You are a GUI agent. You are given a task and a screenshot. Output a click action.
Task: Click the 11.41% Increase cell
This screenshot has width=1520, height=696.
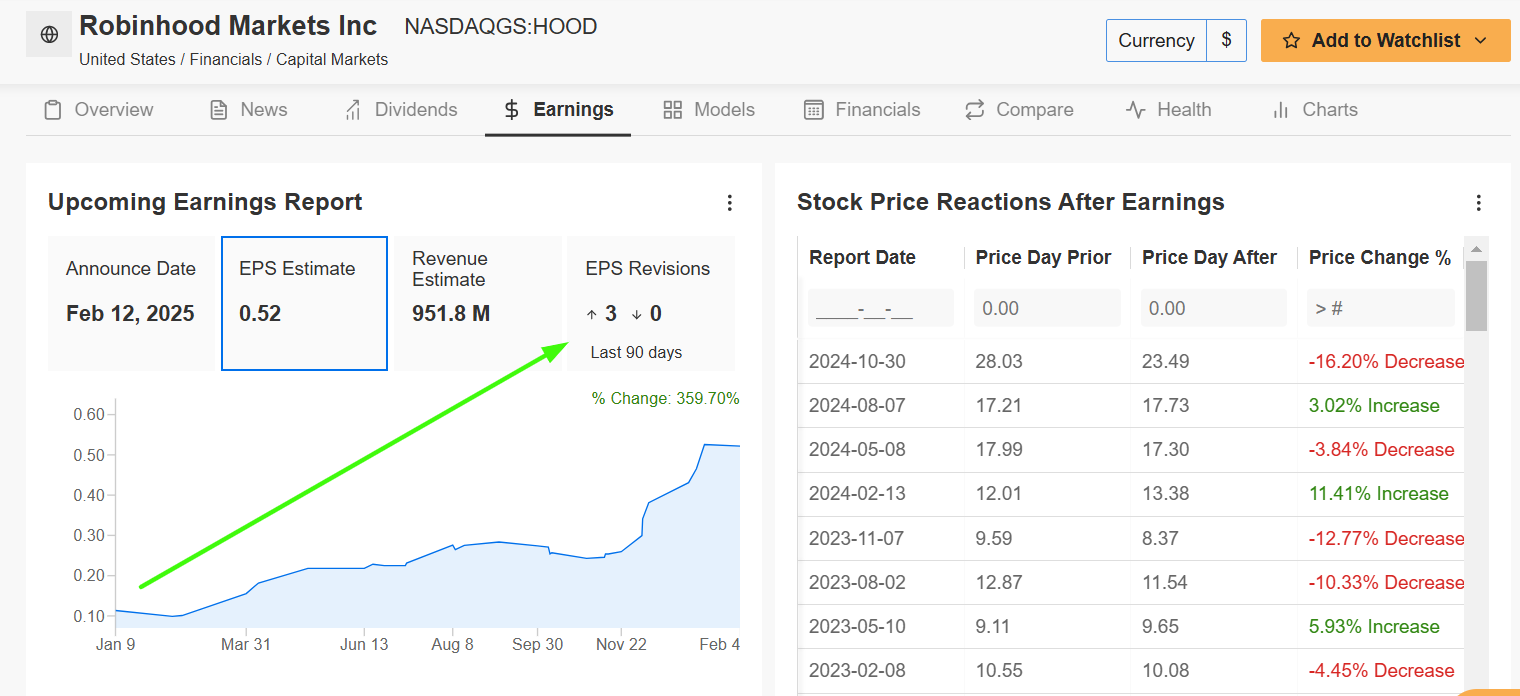(1379, 493)
